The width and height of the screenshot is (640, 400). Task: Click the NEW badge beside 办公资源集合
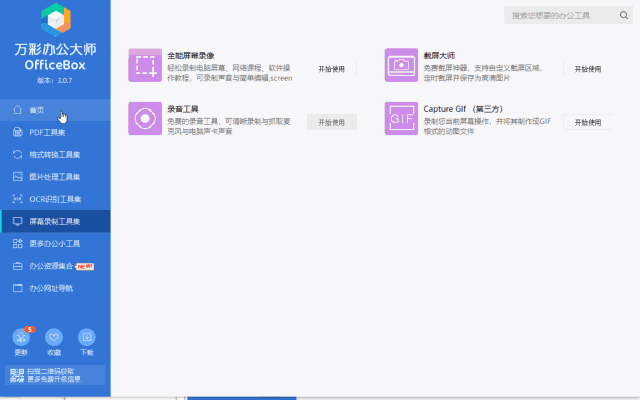(x=85, y=266)
